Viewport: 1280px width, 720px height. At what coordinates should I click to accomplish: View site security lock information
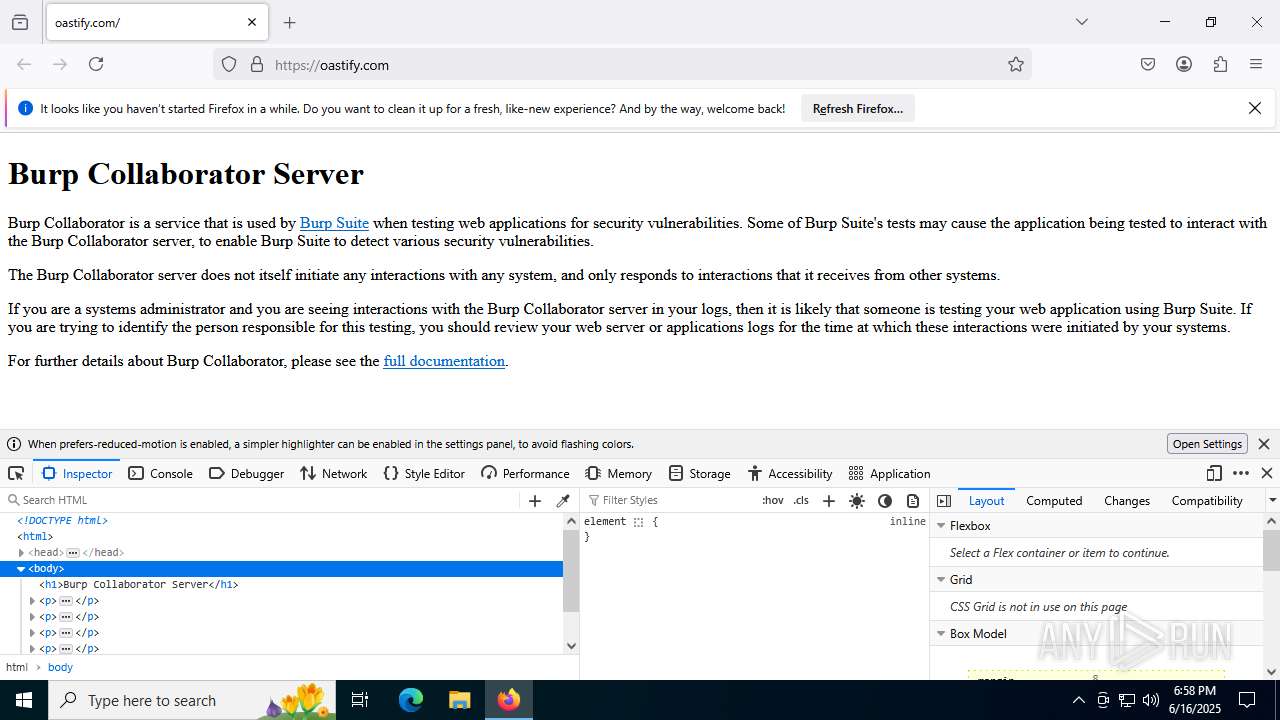coord(257,65)
